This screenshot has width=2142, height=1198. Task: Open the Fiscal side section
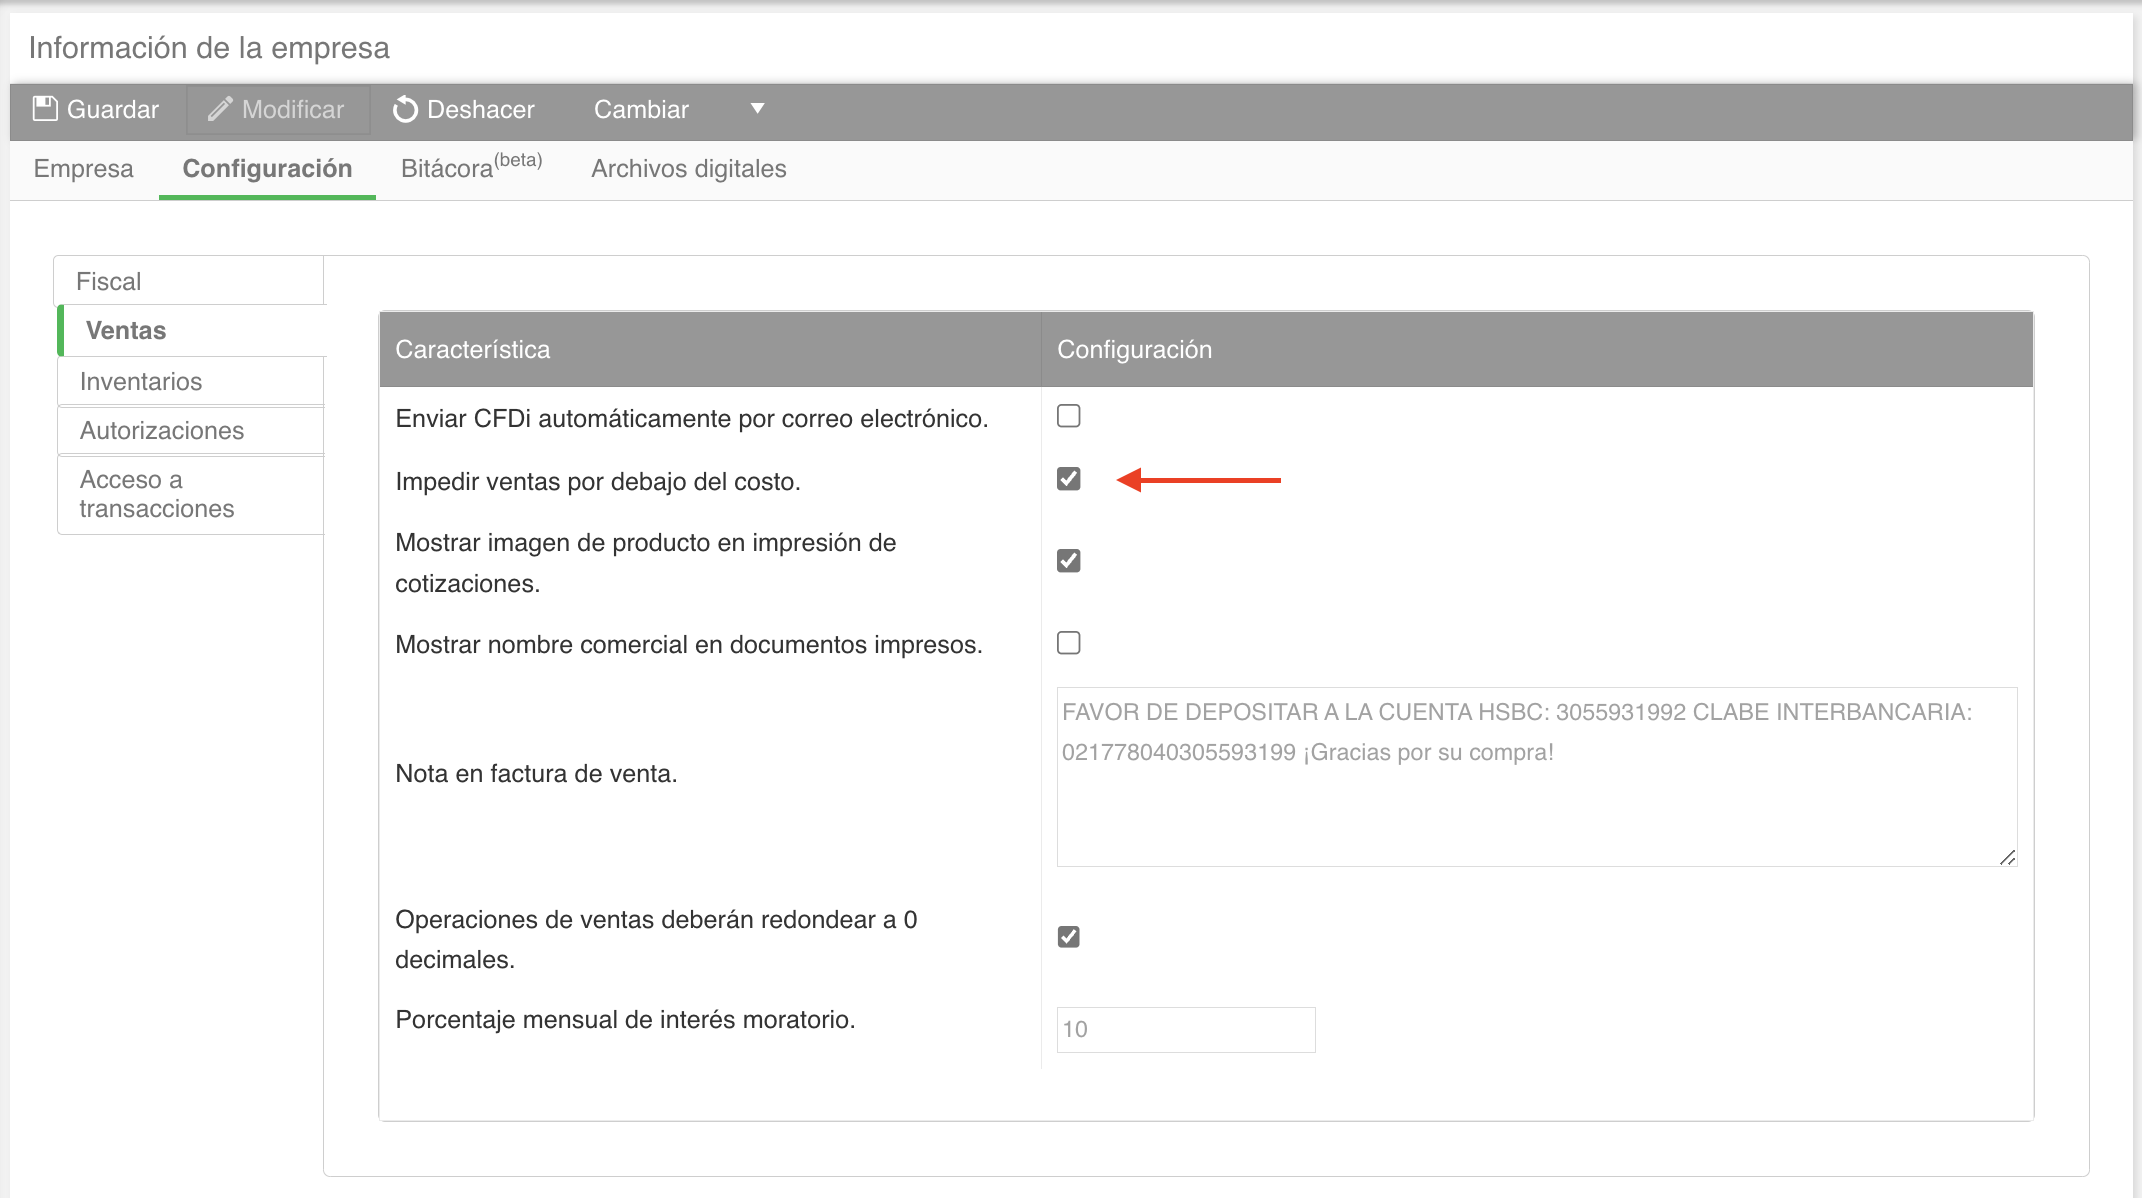pos(190,281)
